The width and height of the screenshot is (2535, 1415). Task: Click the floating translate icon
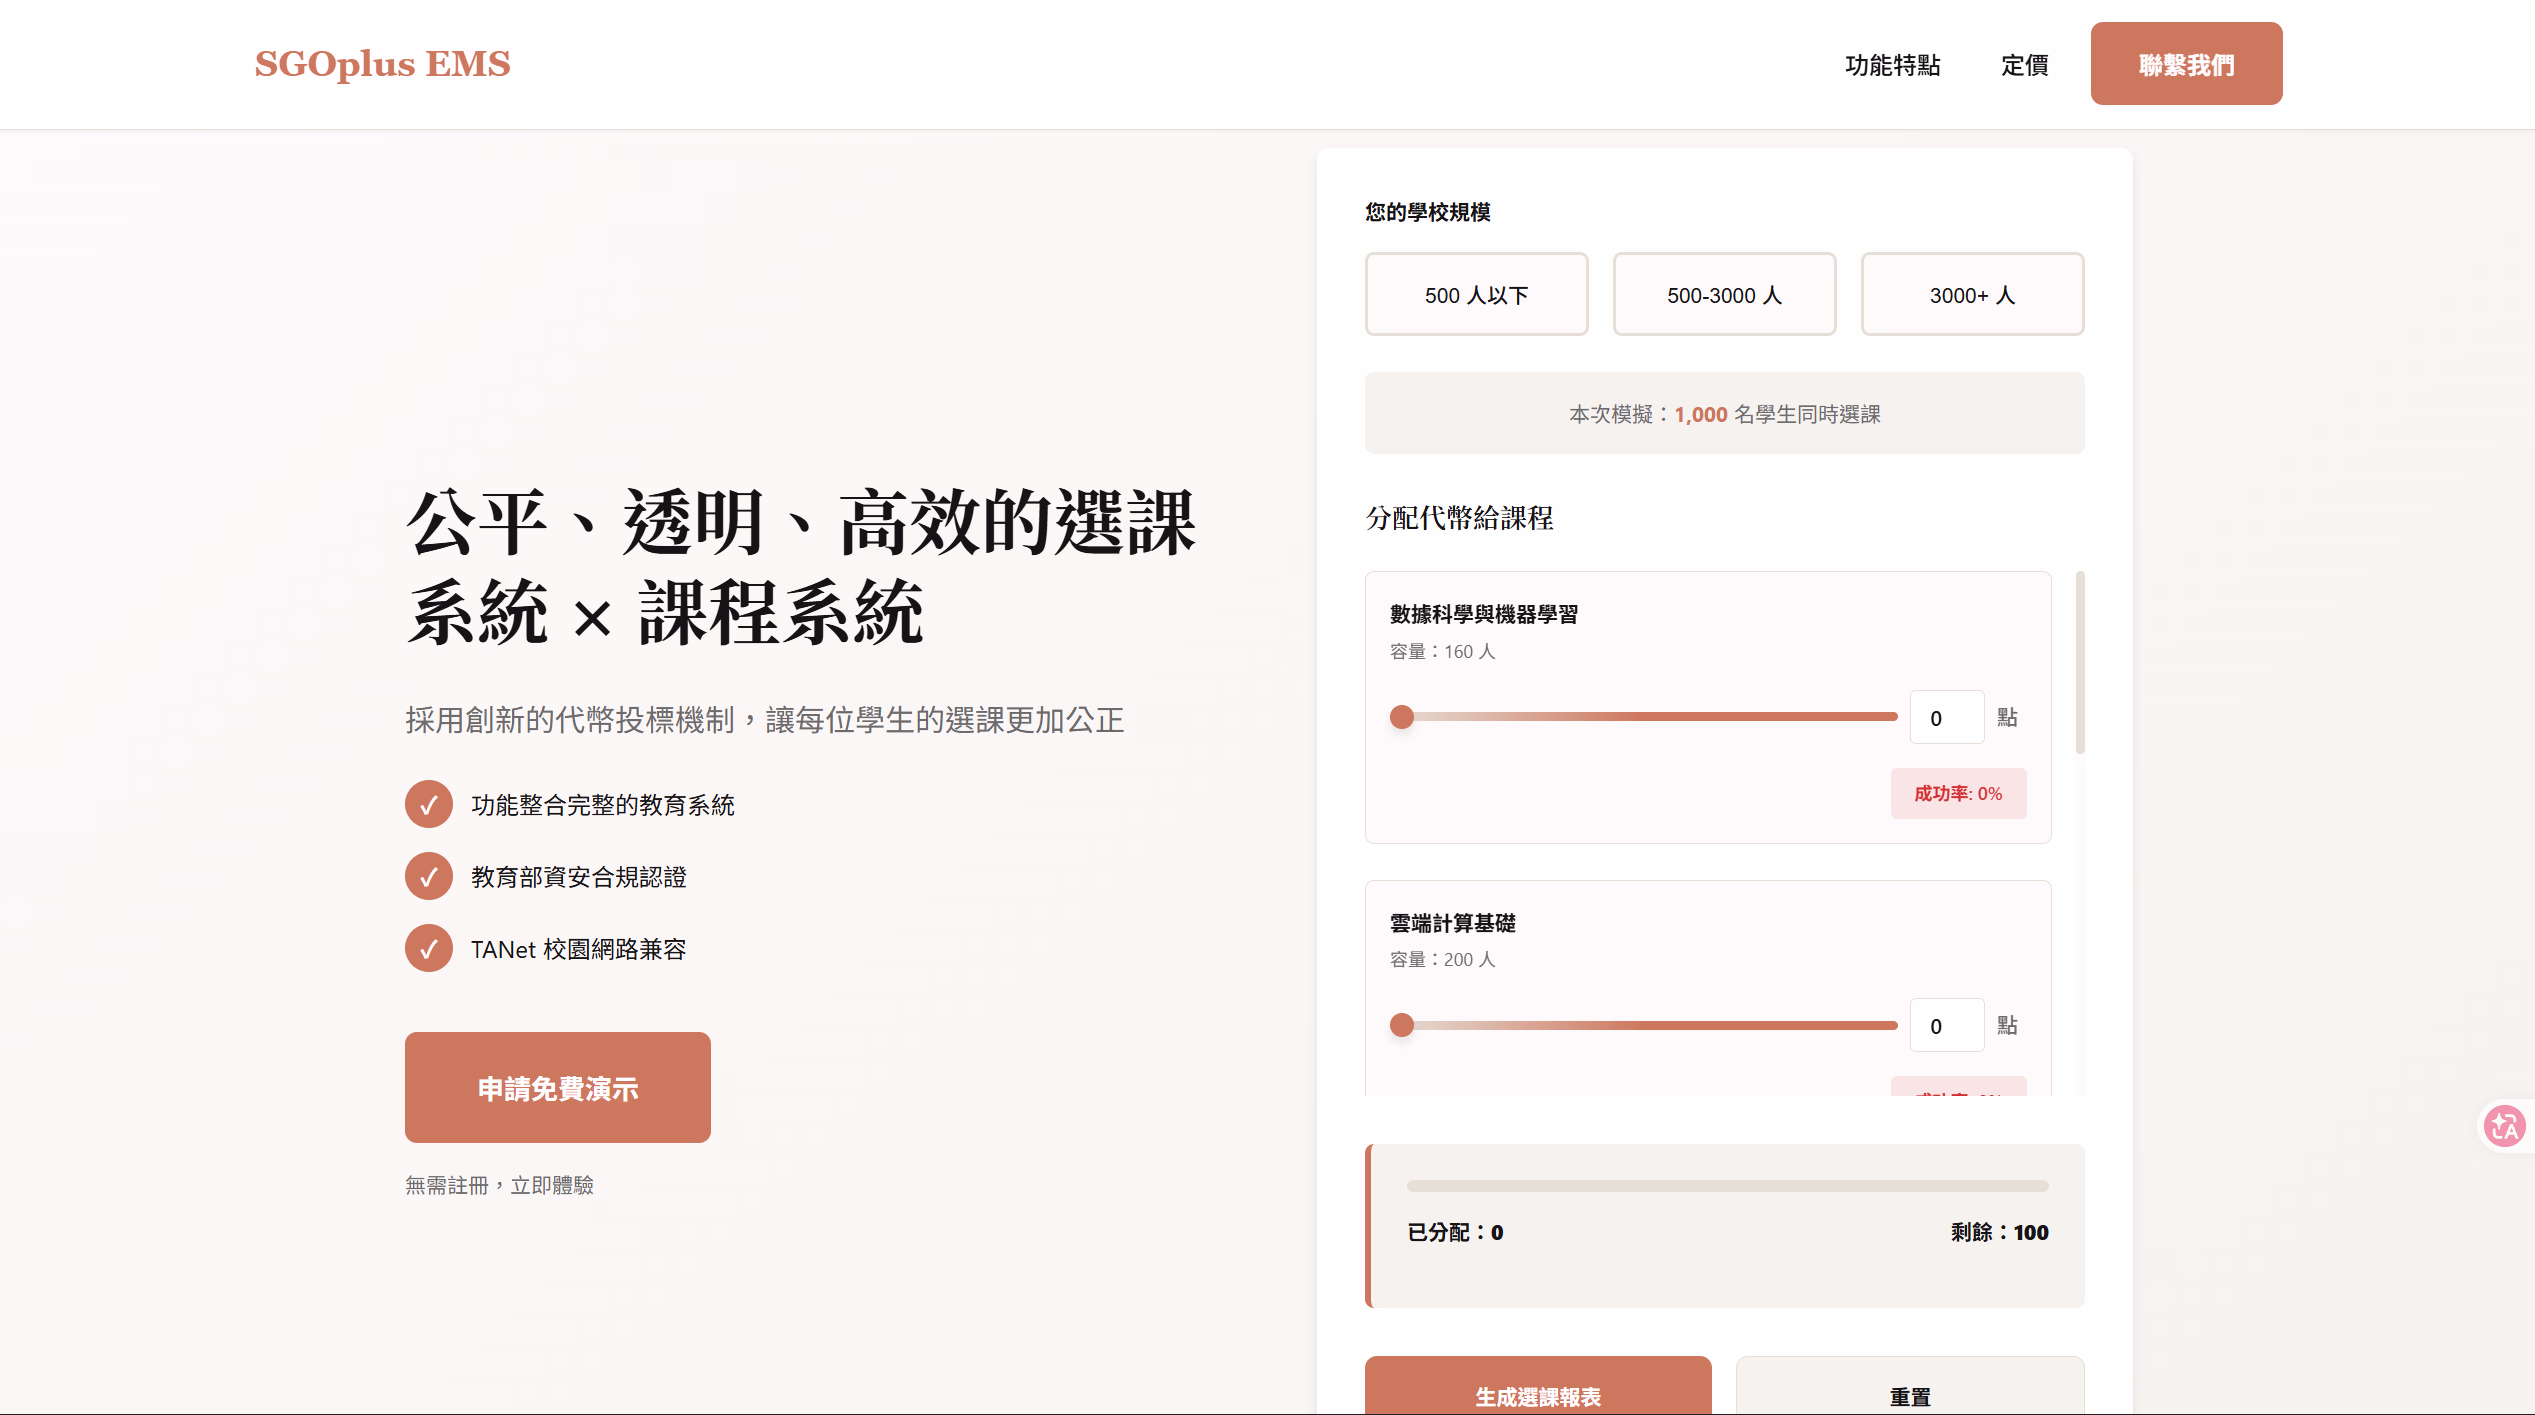(x=2505, y=1127)
